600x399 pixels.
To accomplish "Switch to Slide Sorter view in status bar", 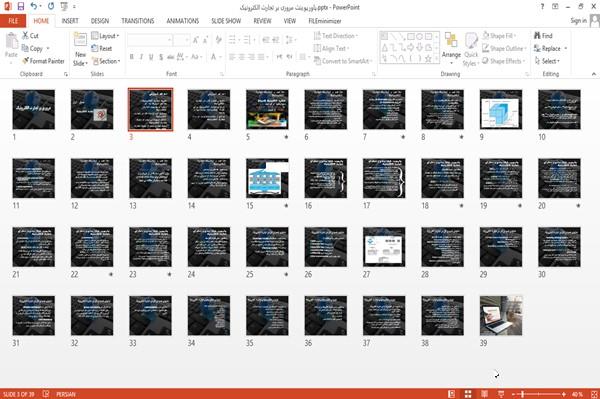I will [468, 394].
